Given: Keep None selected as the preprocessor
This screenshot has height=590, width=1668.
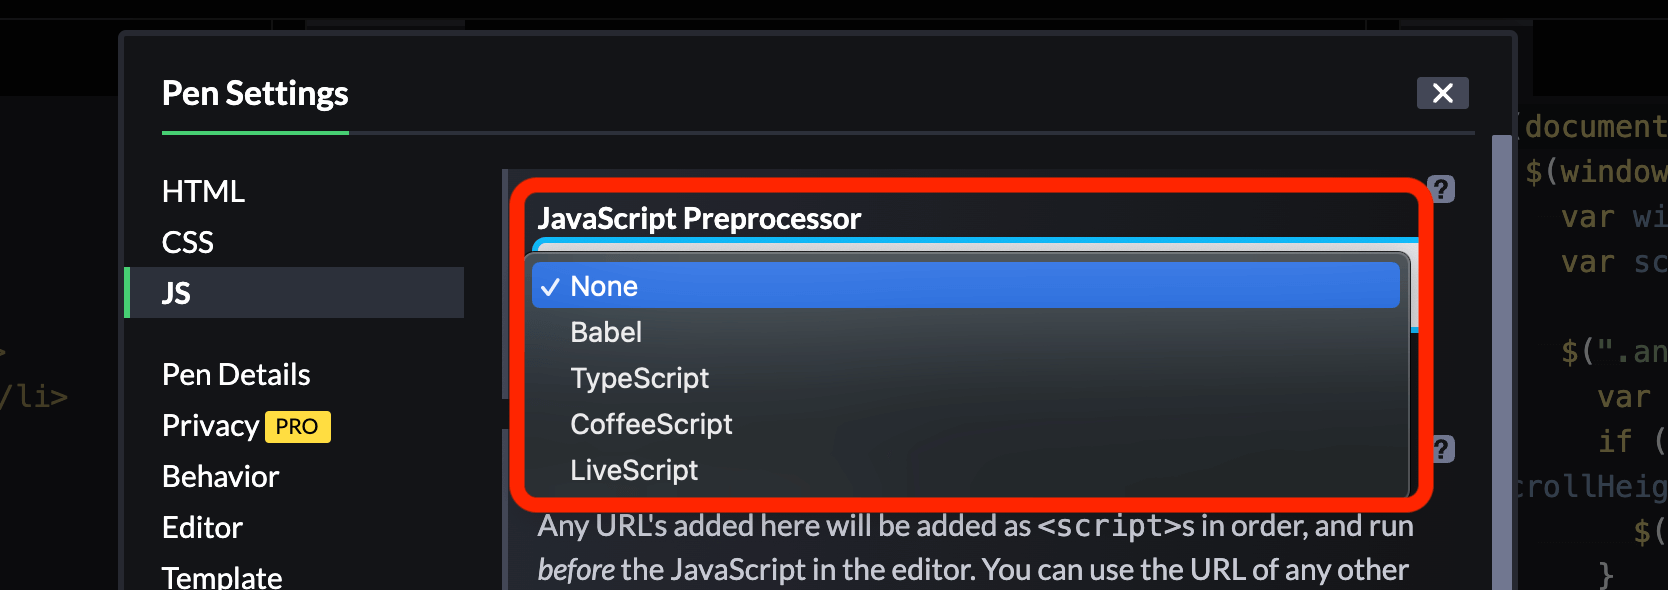Looking at the screenshot, I should point(602,285).
